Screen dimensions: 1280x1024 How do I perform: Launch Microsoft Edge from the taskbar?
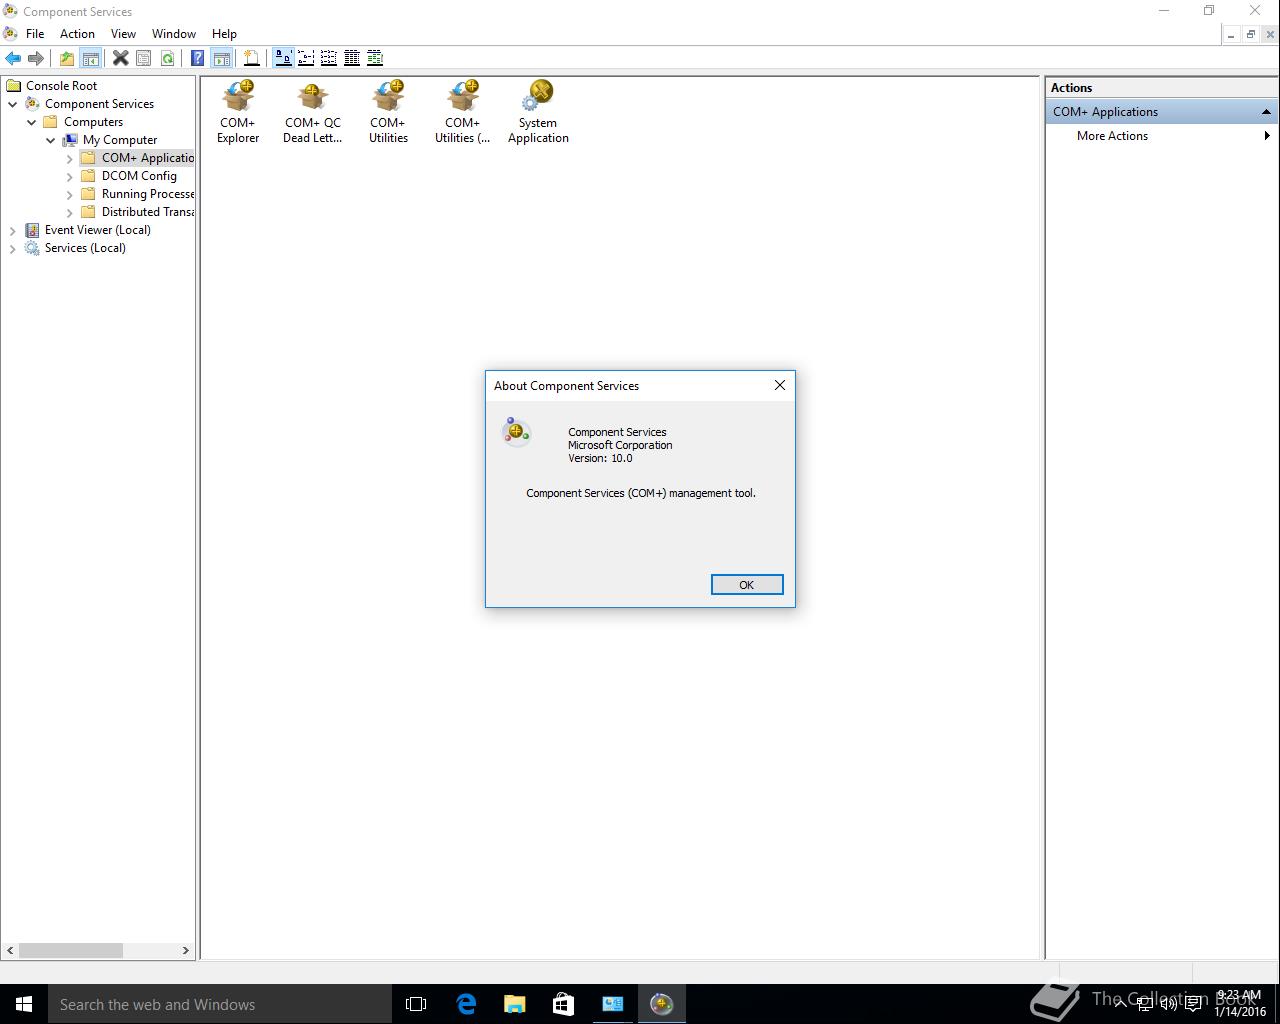(466, 1004)
